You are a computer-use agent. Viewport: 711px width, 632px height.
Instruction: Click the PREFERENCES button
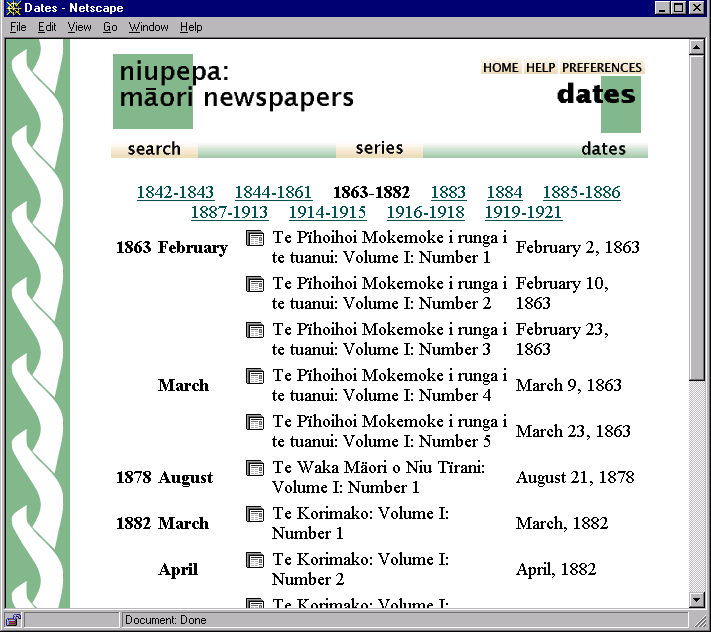tap(601, 68)
